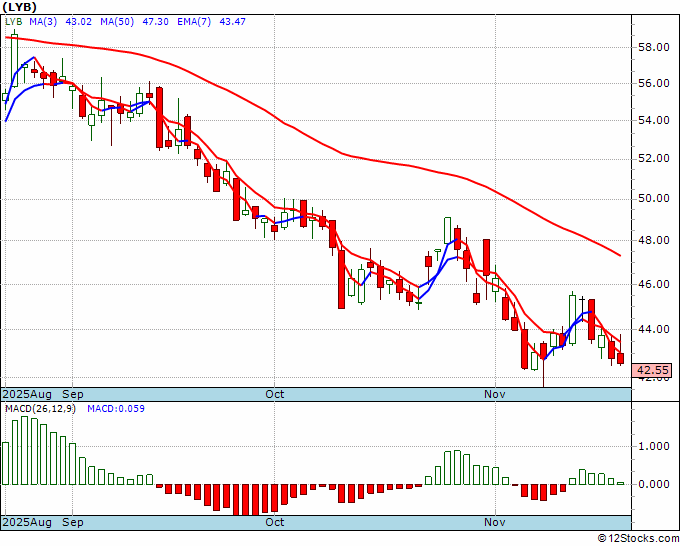The width and height of the screenshot is (680, 546).
Task: Click the 48.00 price axis label
Action: click(x=654, y=240)
